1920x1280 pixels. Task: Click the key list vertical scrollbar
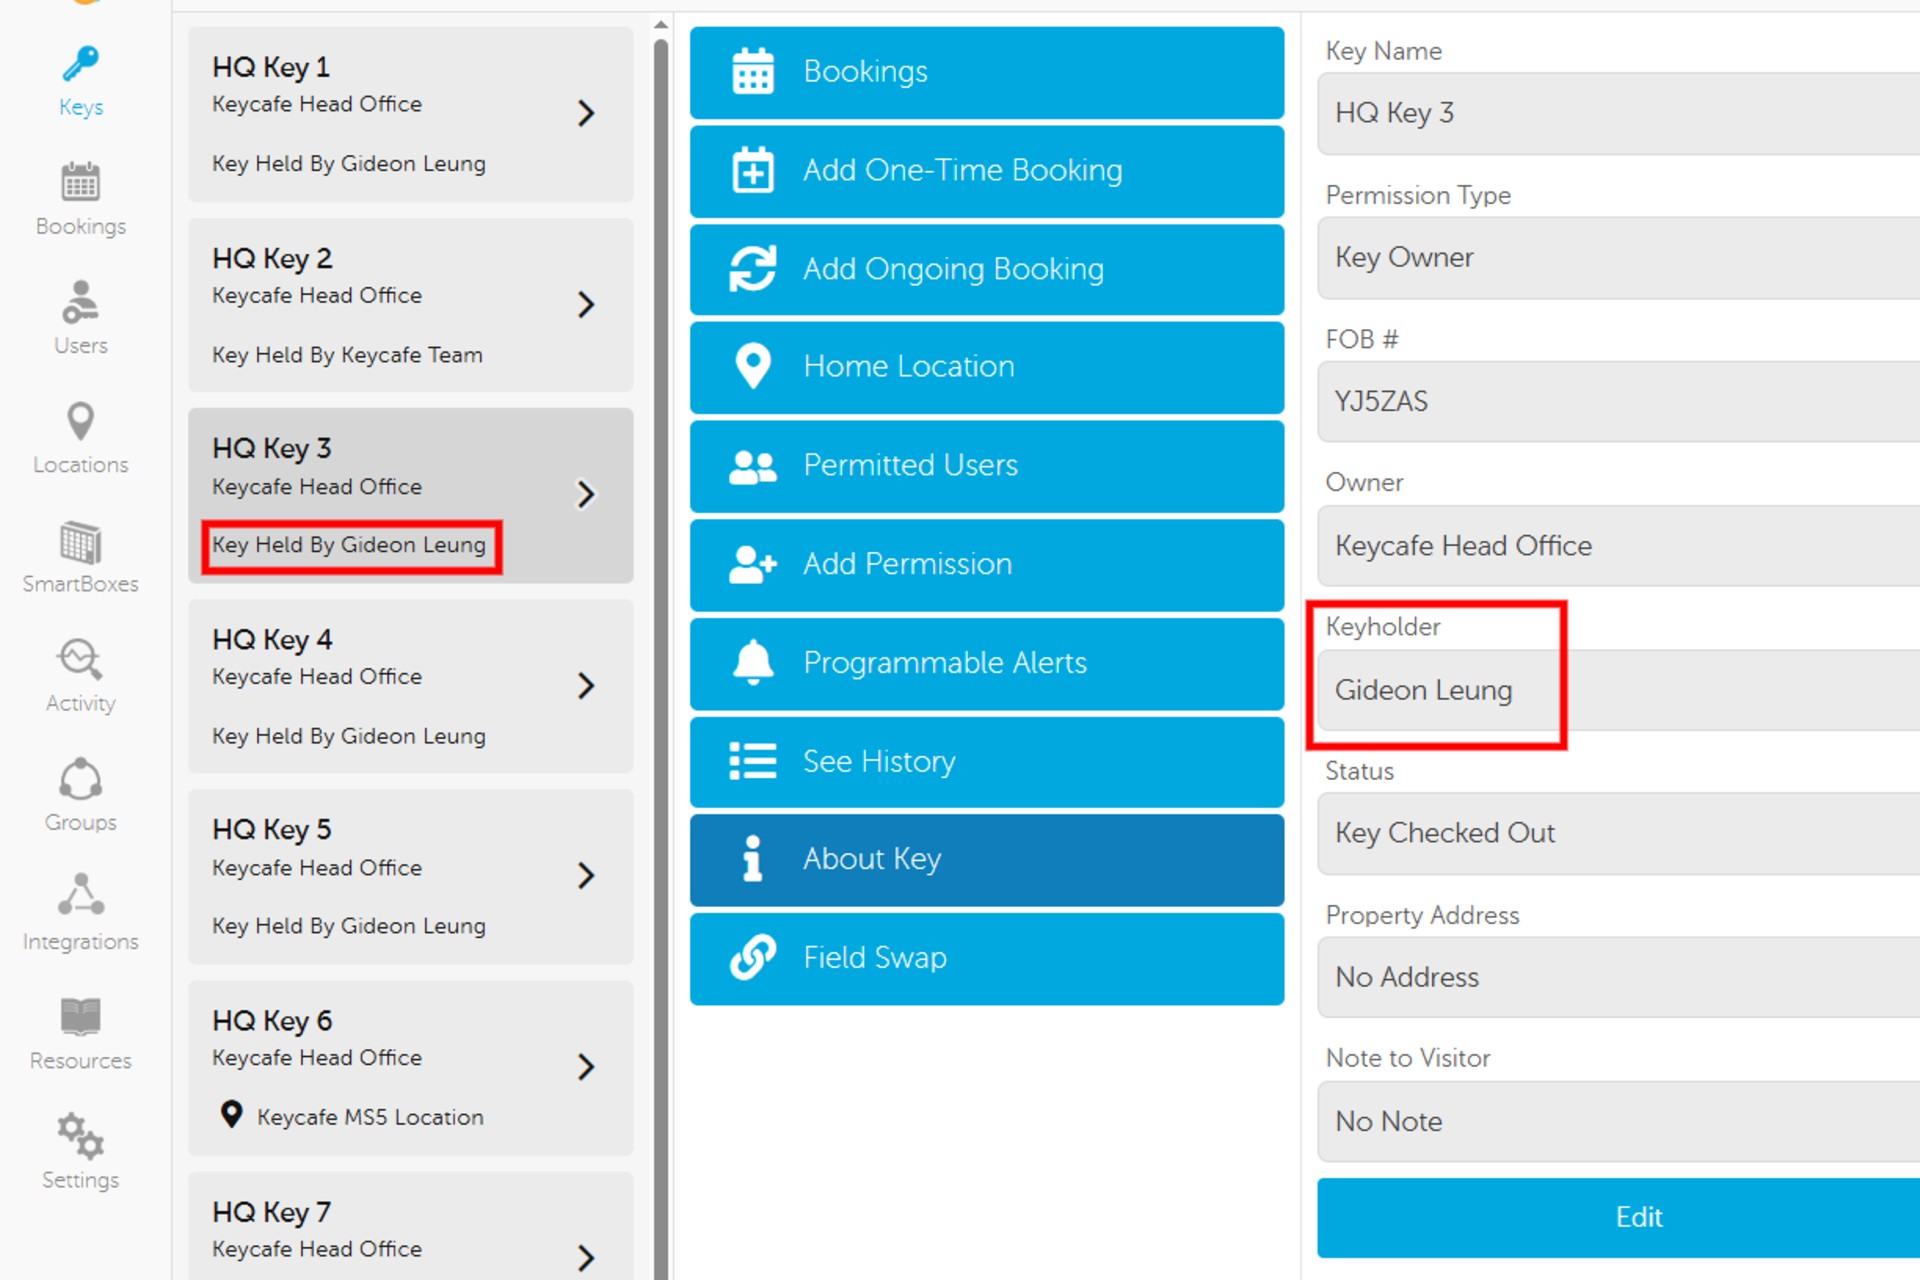661,600
